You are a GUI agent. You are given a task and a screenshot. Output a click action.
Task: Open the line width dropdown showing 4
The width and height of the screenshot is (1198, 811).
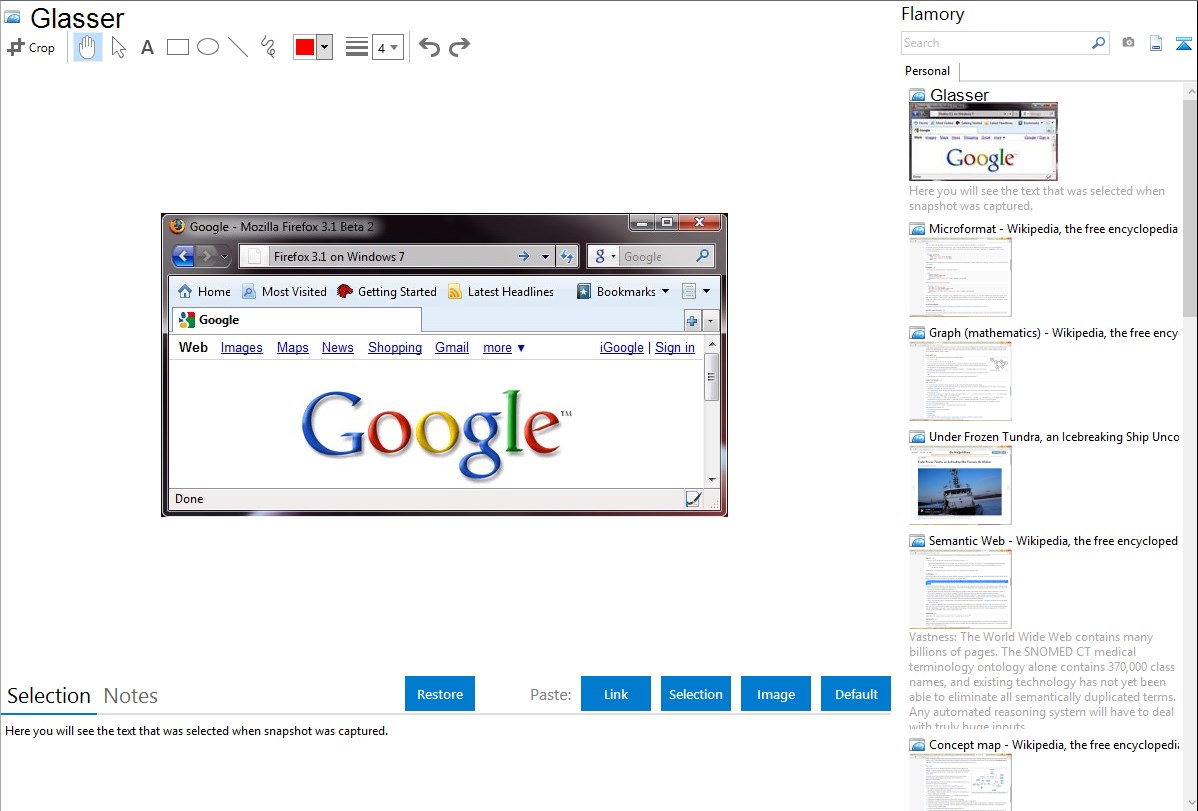pos(387,47)
